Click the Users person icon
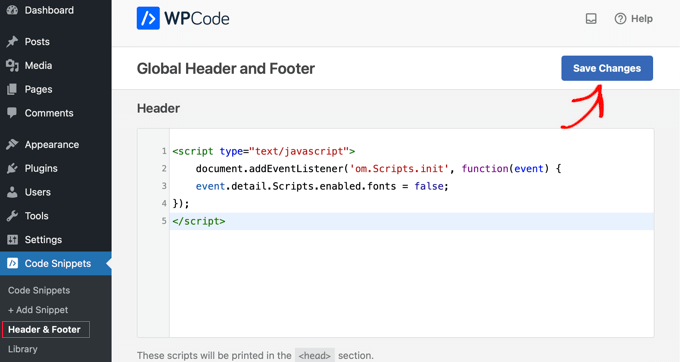680x362 pixels. pos(12,192)
